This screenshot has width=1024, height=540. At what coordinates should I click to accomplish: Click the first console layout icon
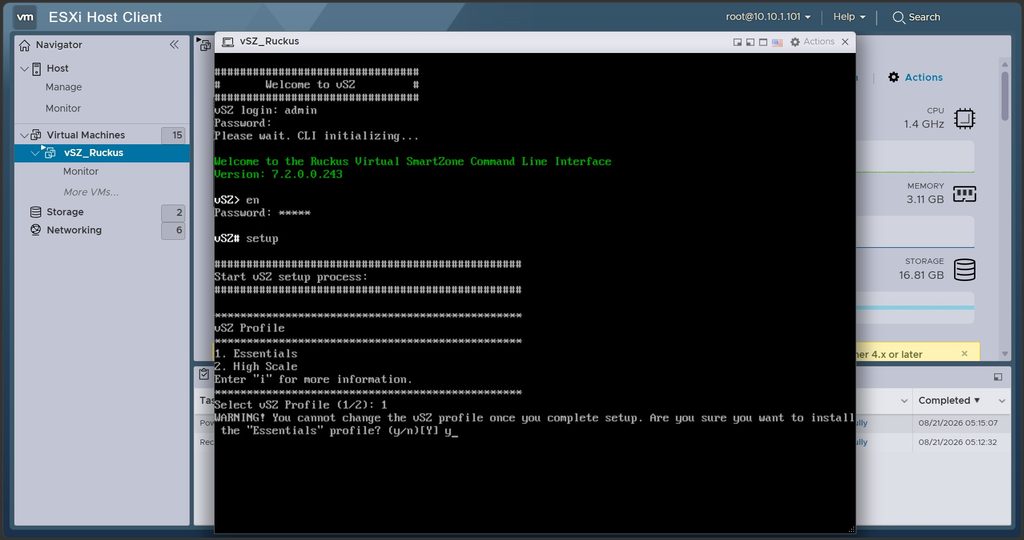(737, 42)
